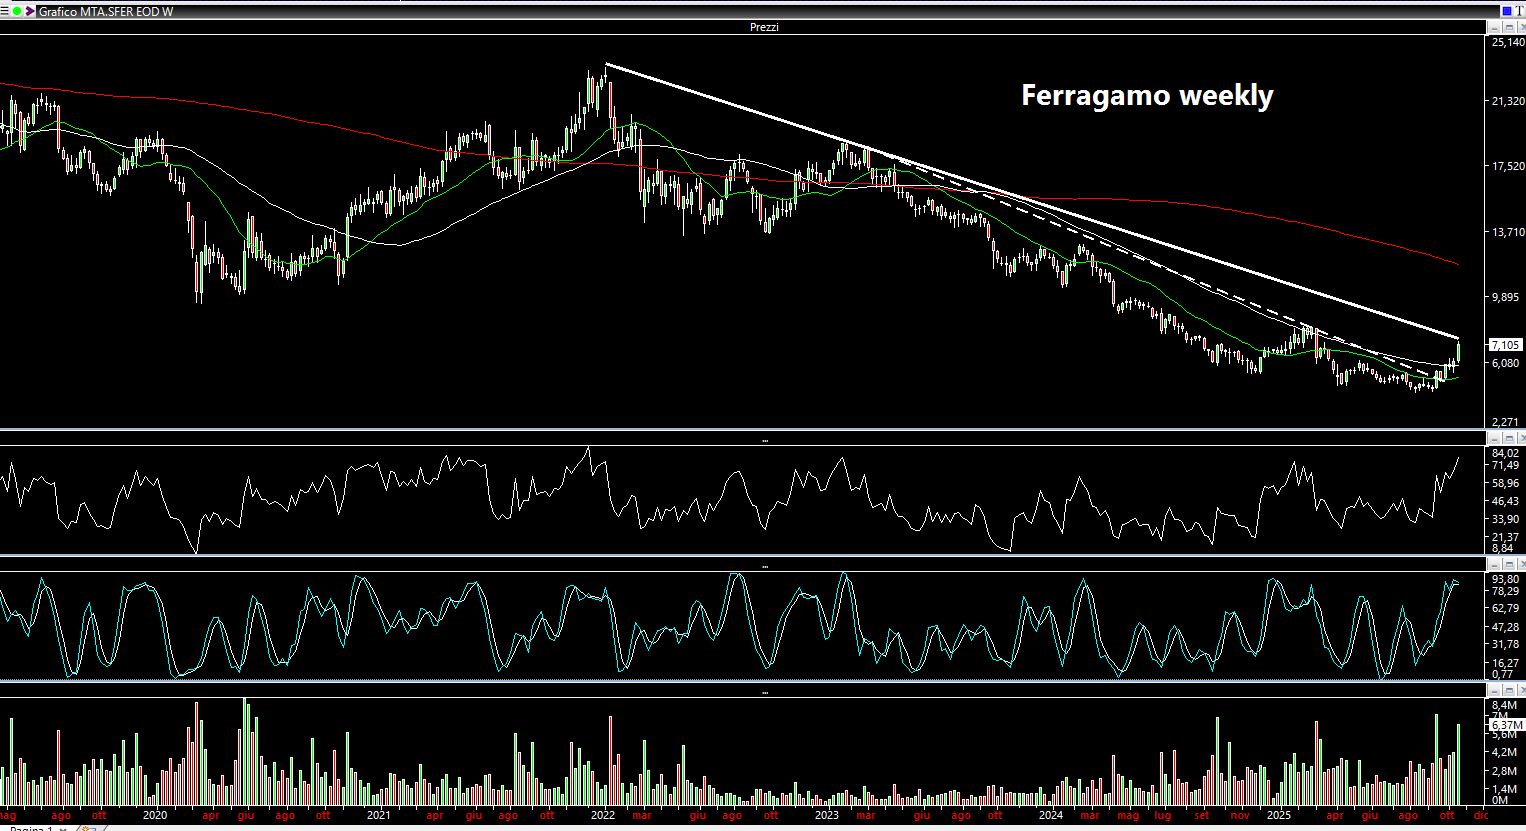Click the 2025 label on the time axis
The image size is (1526, 831).
(1279, 815)
